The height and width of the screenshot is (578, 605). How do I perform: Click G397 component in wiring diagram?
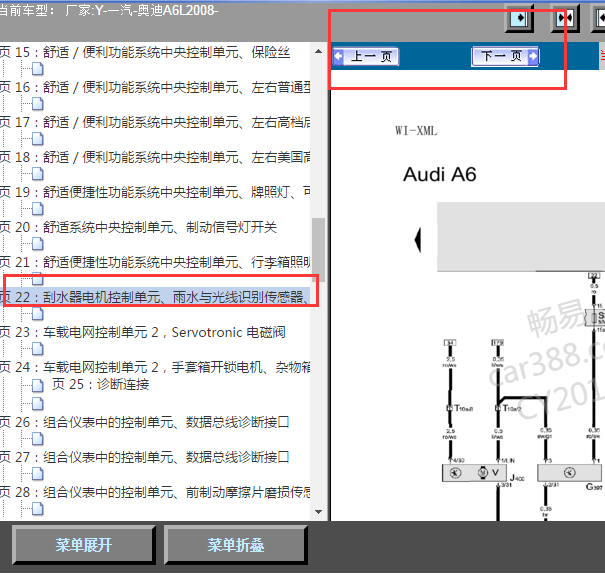point(570,473)
